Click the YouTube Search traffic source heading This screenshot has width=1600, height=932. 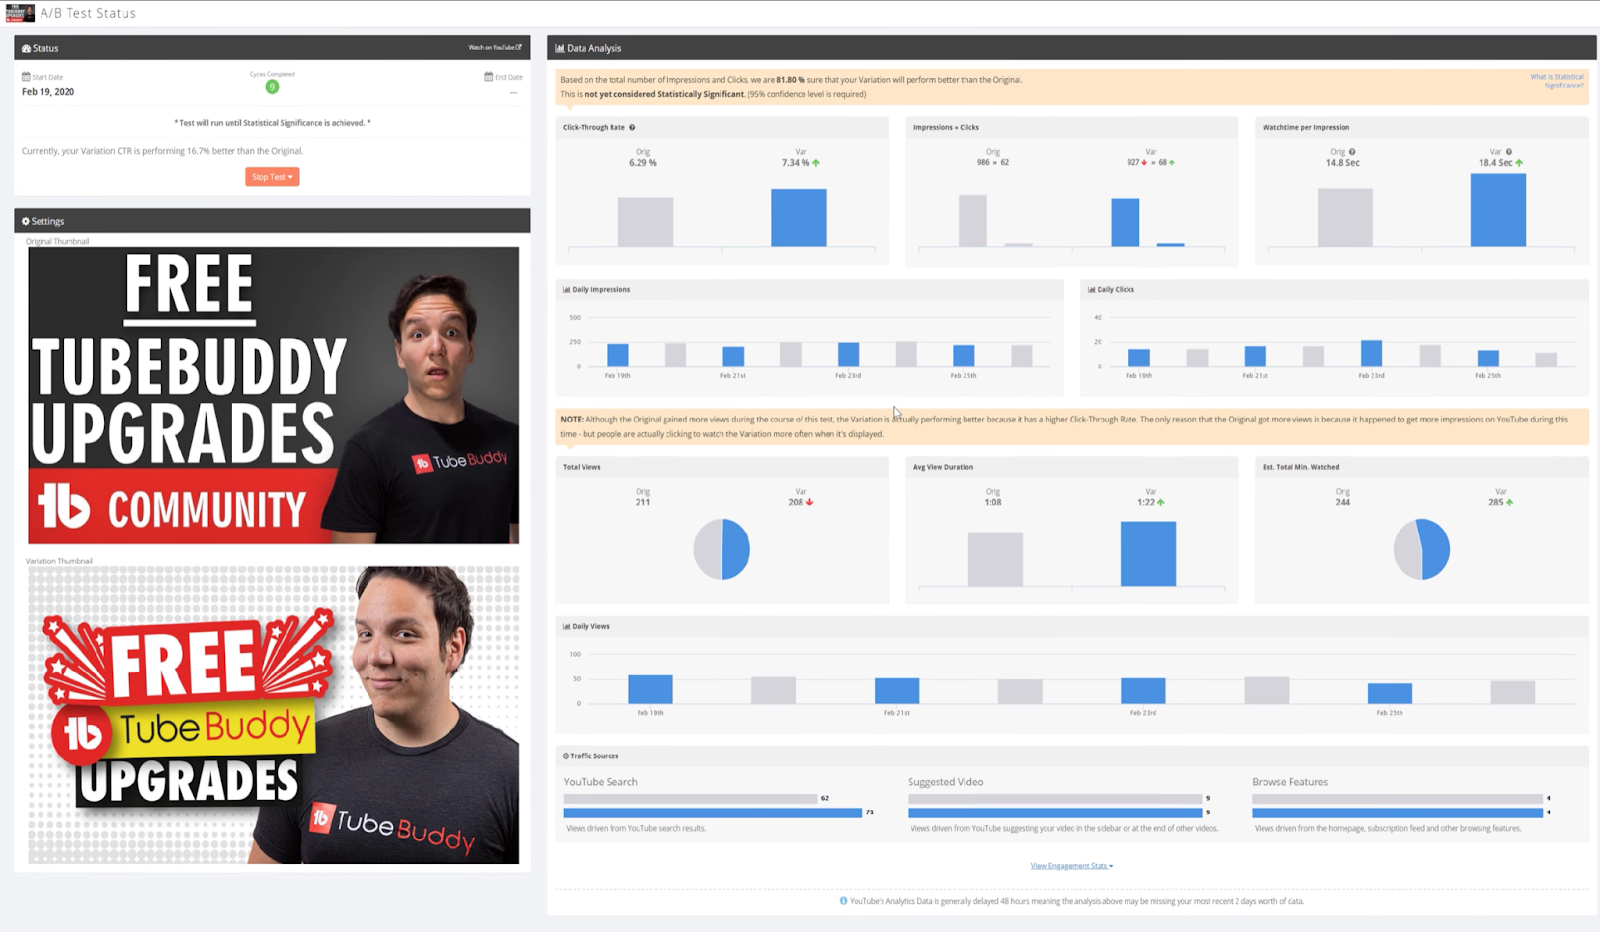[x=600, y=782]
